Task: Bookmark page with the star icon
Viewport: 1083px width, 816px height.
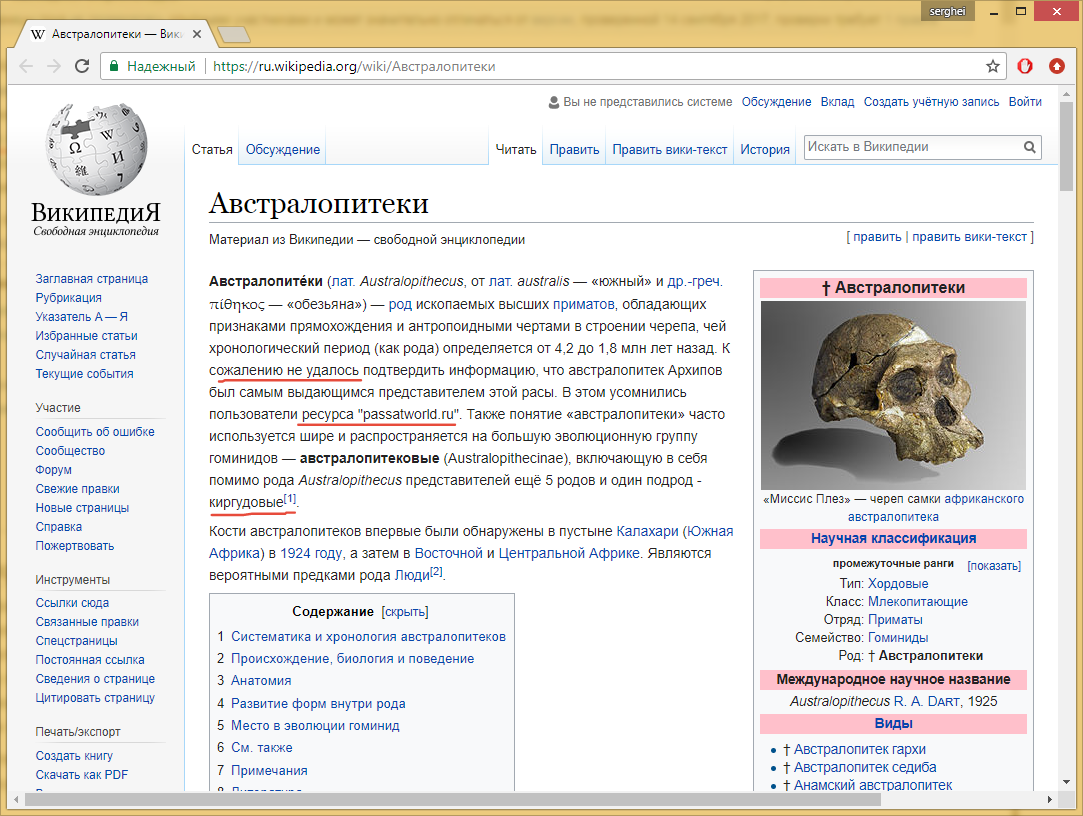Action: point(992,67)
